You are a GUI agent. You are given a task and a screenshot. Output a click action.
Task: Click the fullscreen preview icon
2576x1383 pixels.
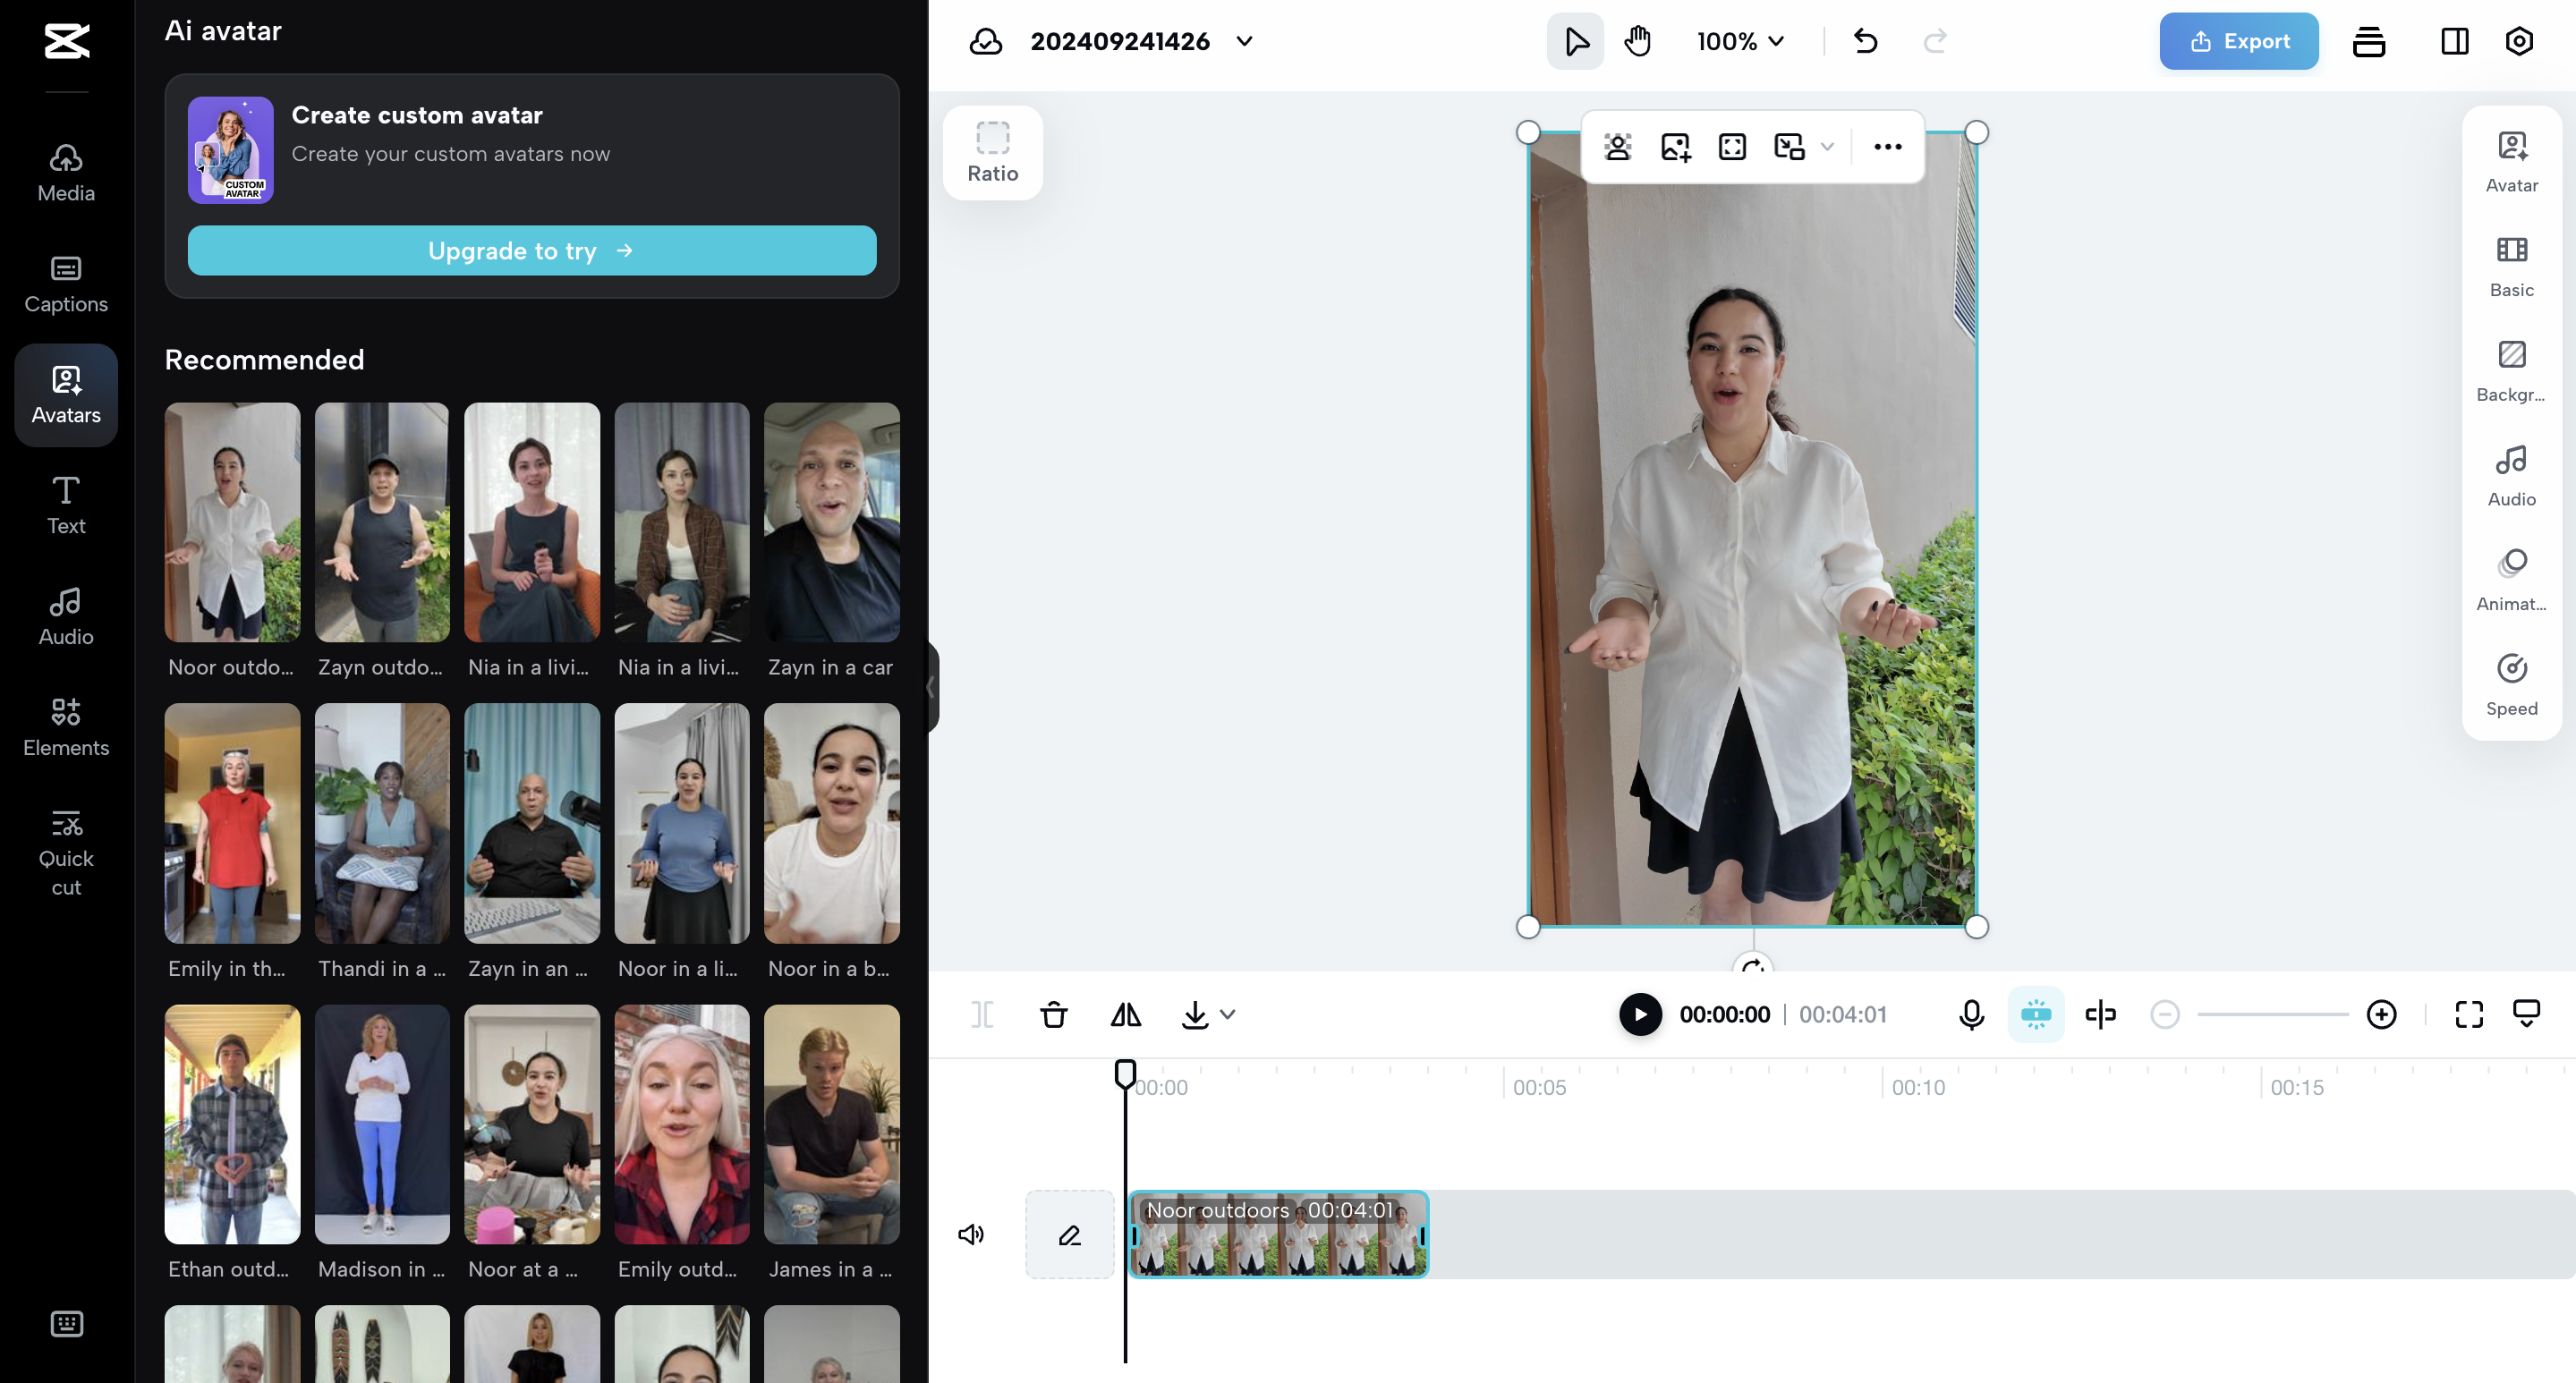coord(2468,1015)
